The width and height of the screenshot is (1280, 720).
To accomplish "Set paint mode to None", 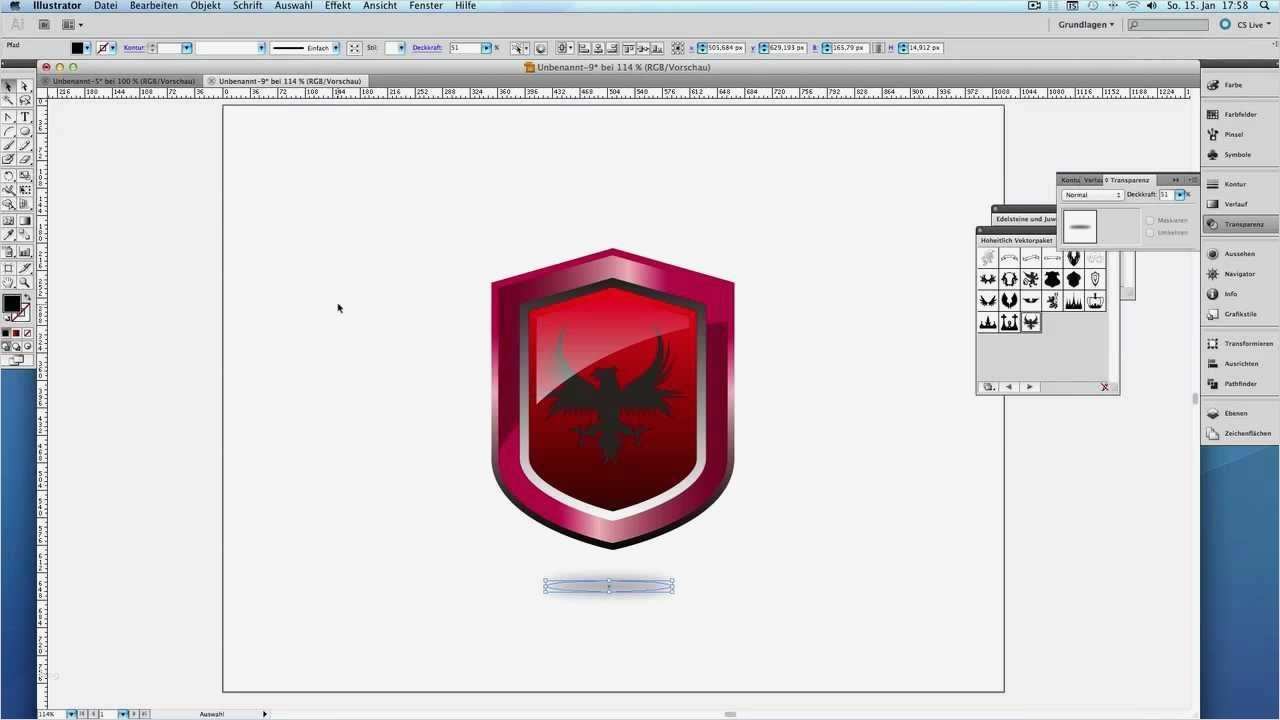I will click(27, 333).
